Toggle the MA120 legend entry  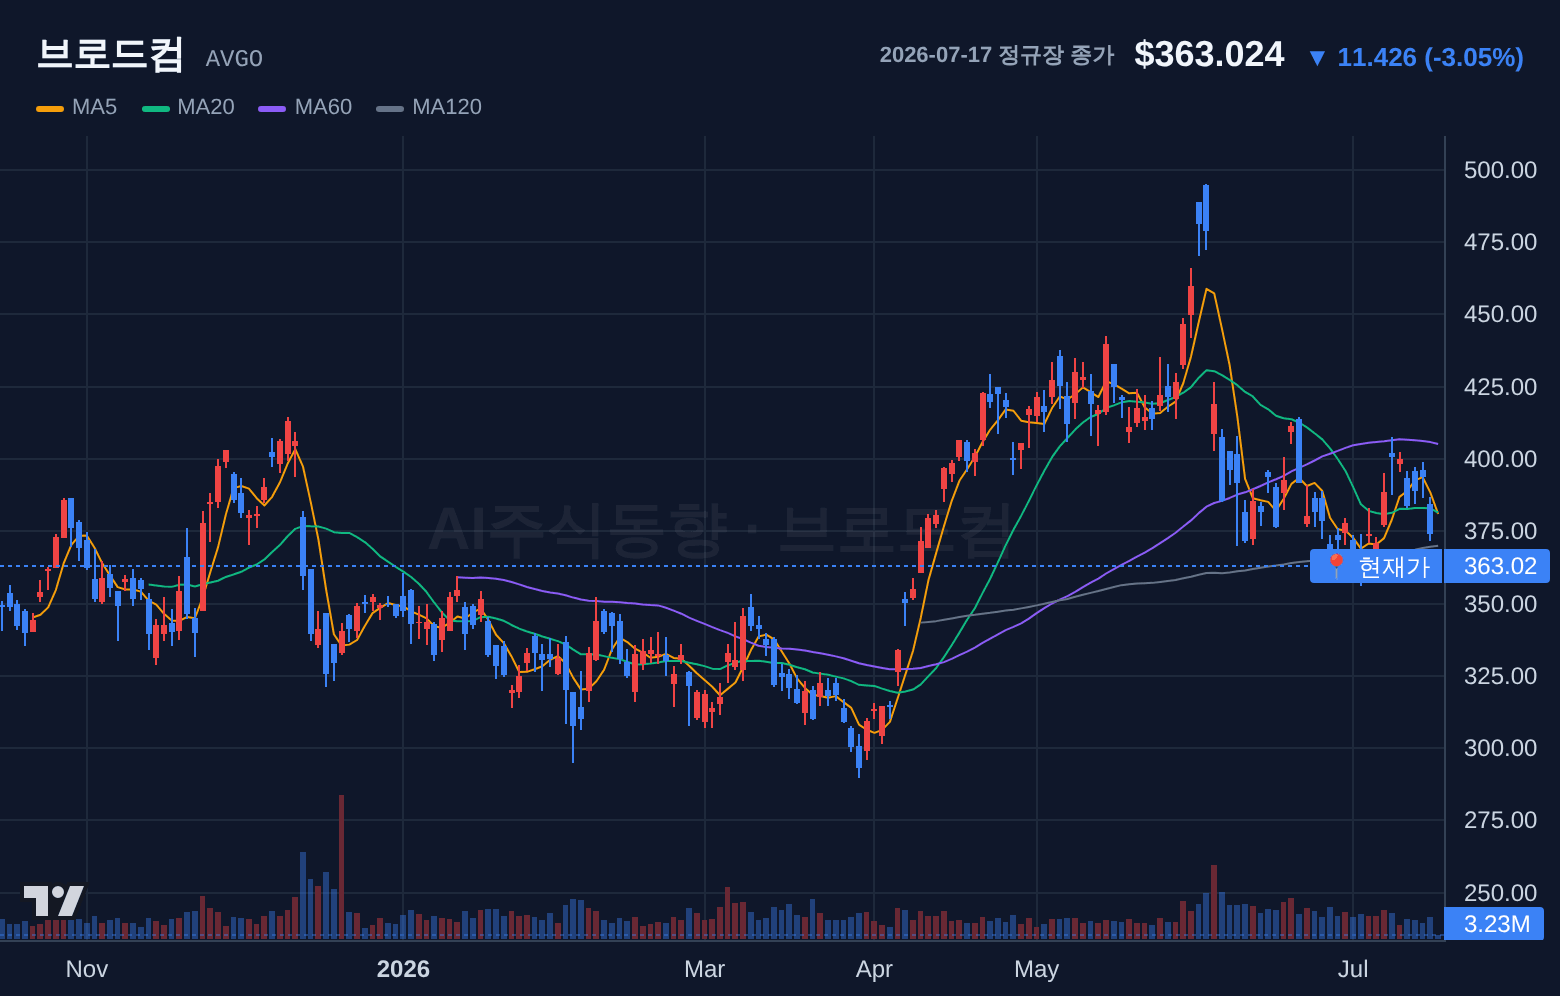pos(429,107)
